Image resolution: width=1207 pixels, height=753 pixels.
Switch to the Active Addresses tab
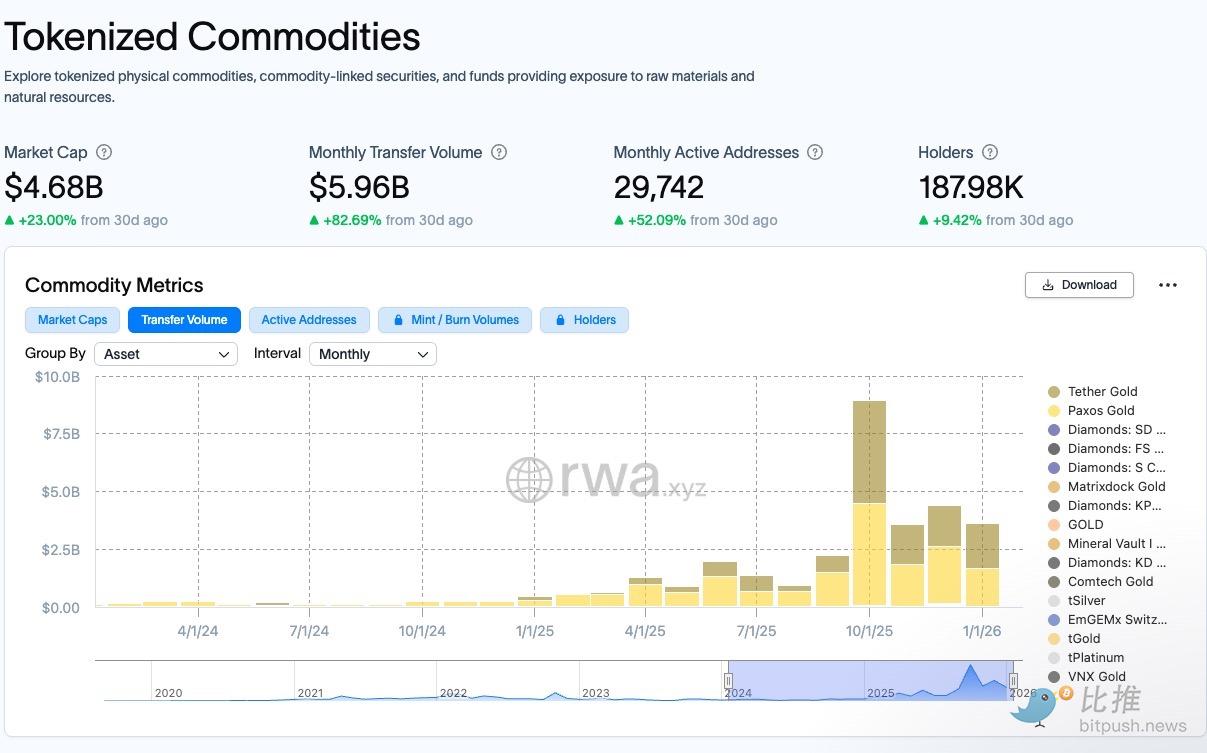309,320
